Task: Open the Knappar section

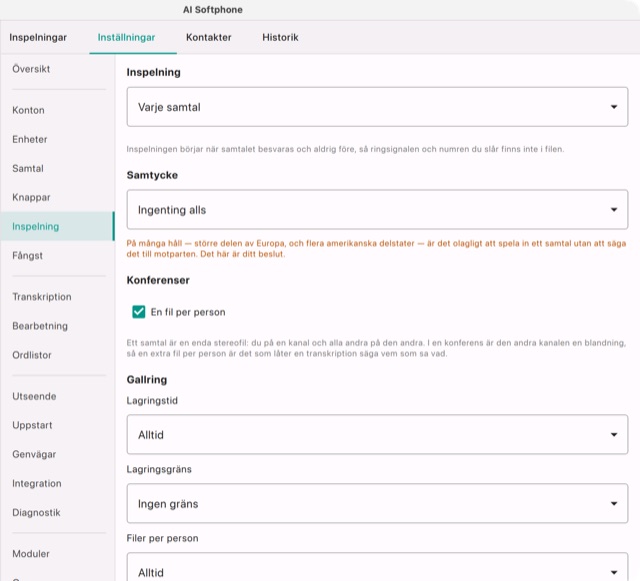Action: pos(57,197)
